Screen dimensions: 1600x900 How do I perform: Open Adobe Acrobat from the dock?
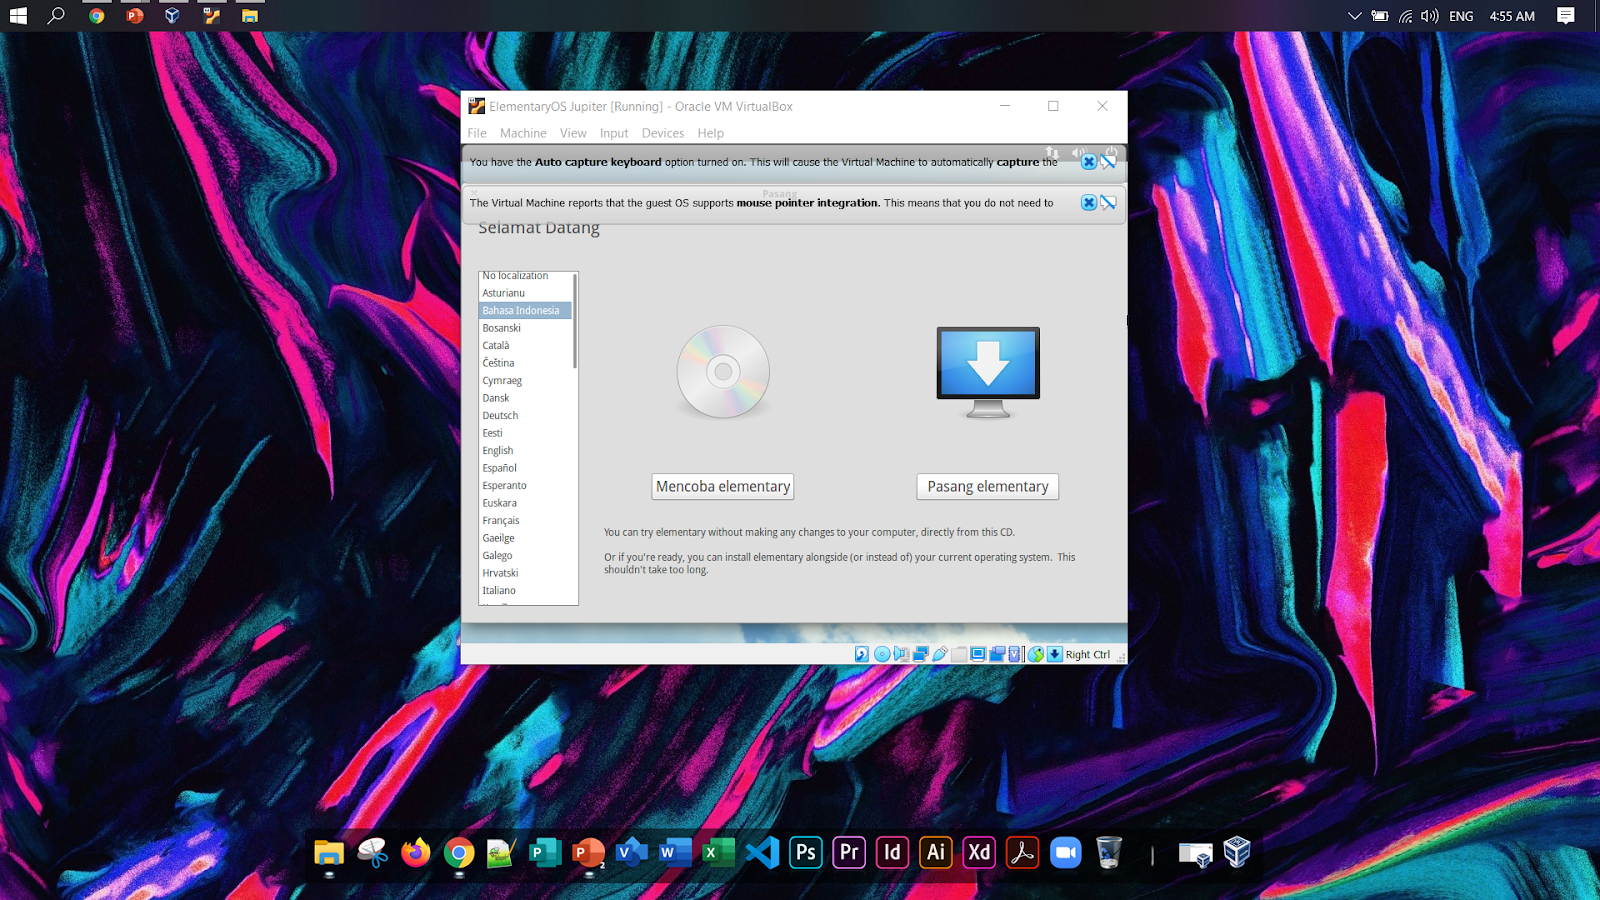(x=1022, y=852)
